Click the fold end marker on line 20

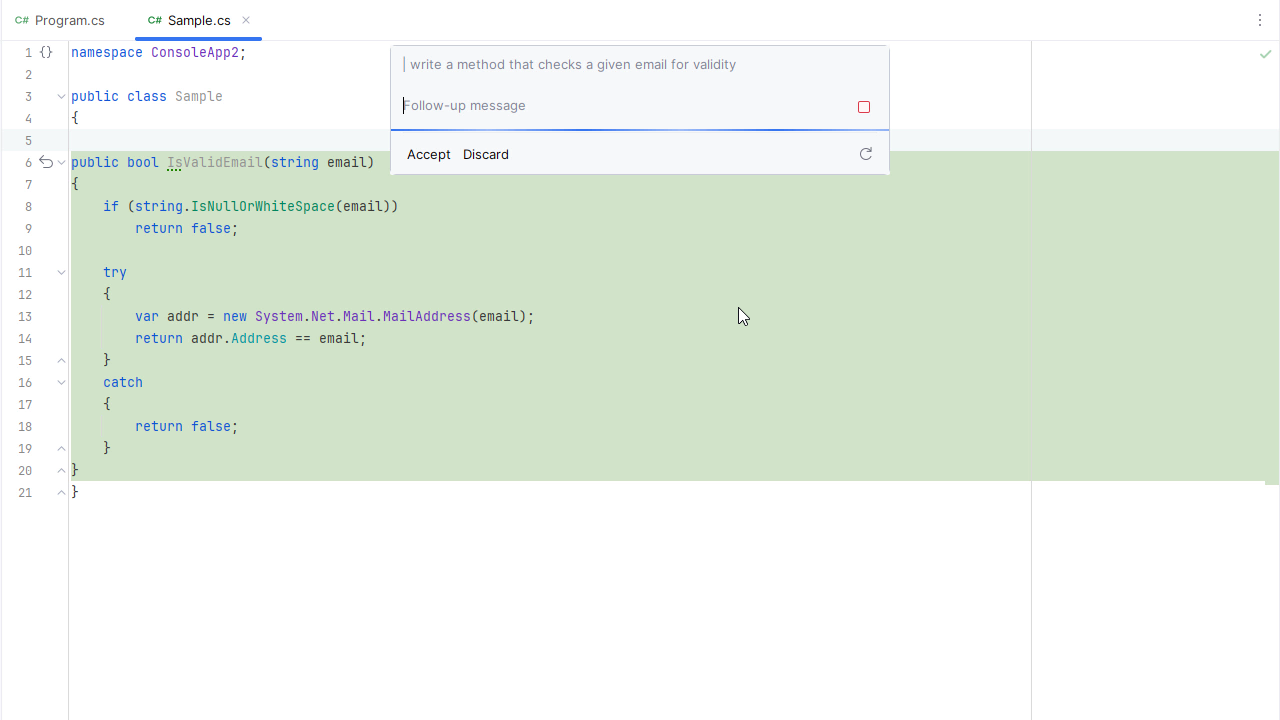pyautogui.click(x=61, y=470)
